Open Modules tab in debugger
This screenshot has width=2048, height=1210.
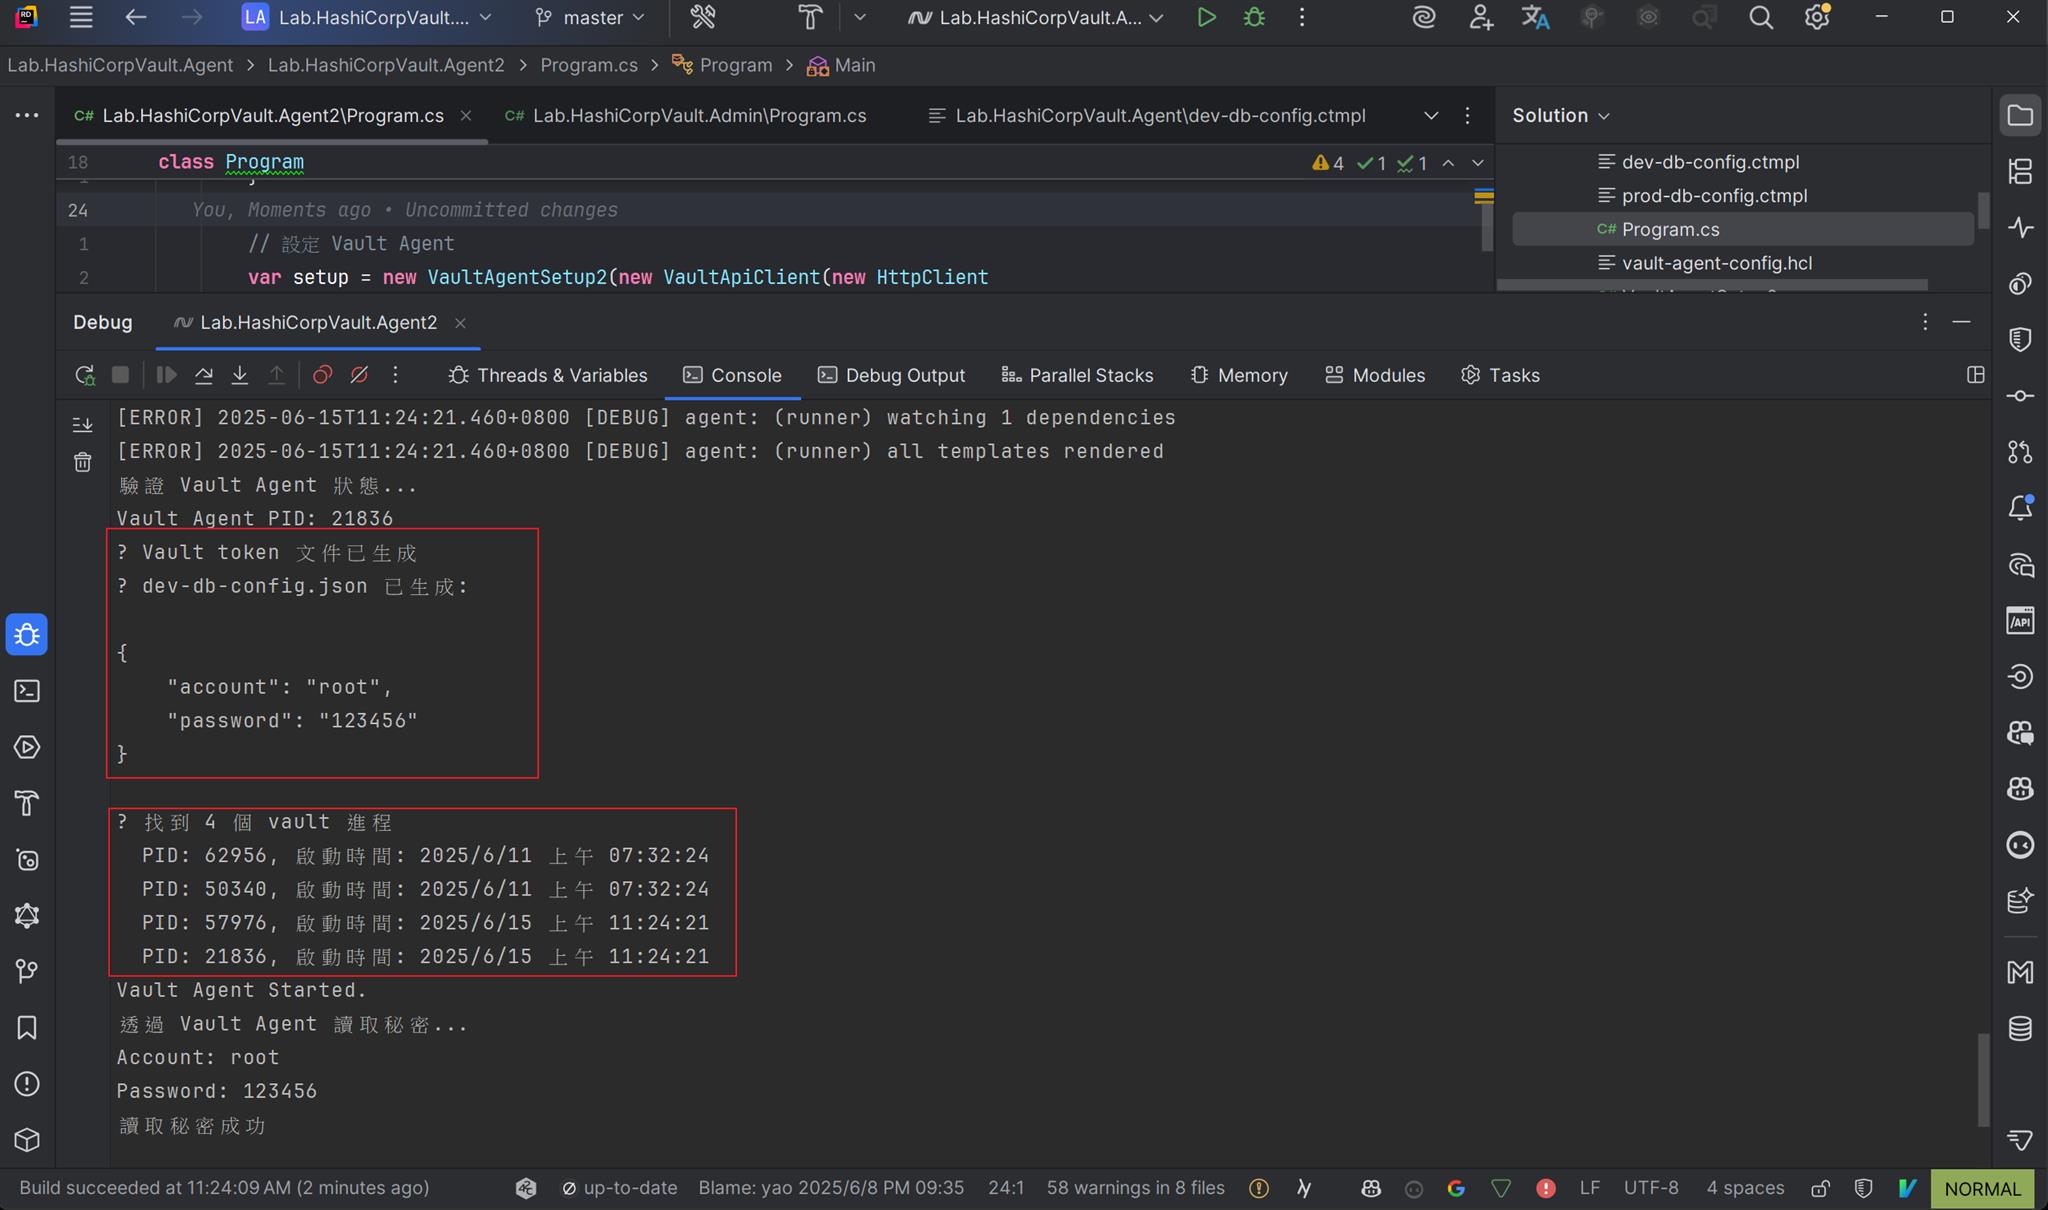pos(1375,375)
